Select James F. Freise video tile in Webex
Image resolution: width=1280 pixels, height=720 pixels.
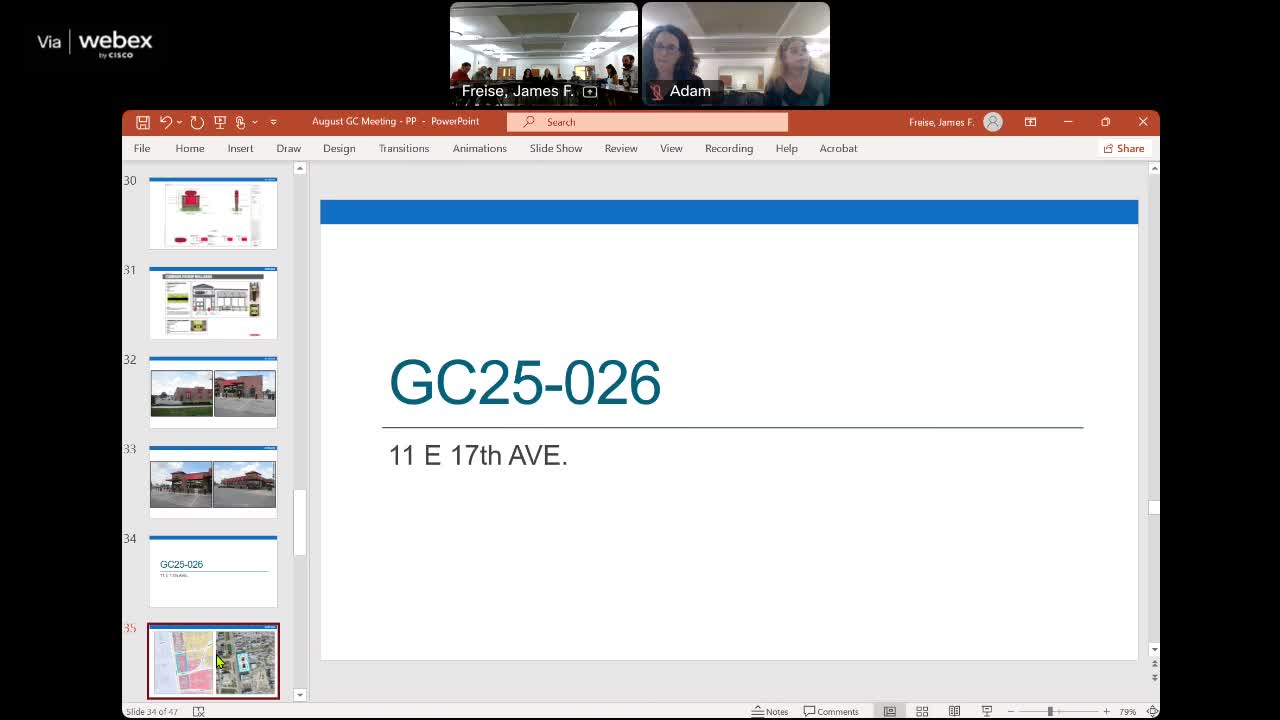pos(544,54)
